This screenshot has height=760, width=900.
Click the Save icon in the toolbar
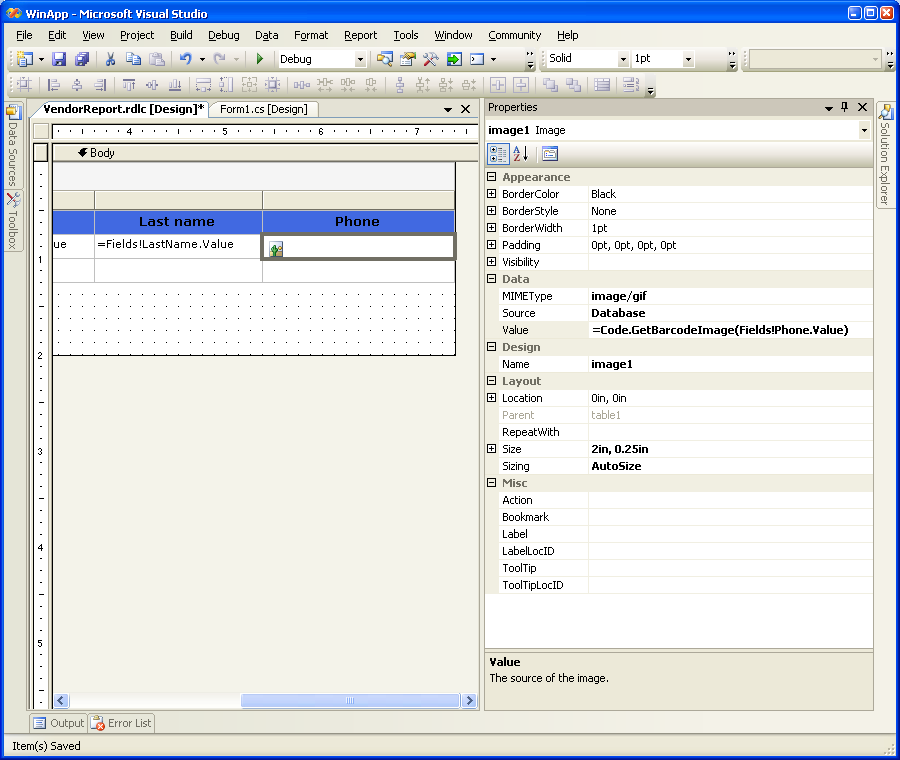[59, 60]
